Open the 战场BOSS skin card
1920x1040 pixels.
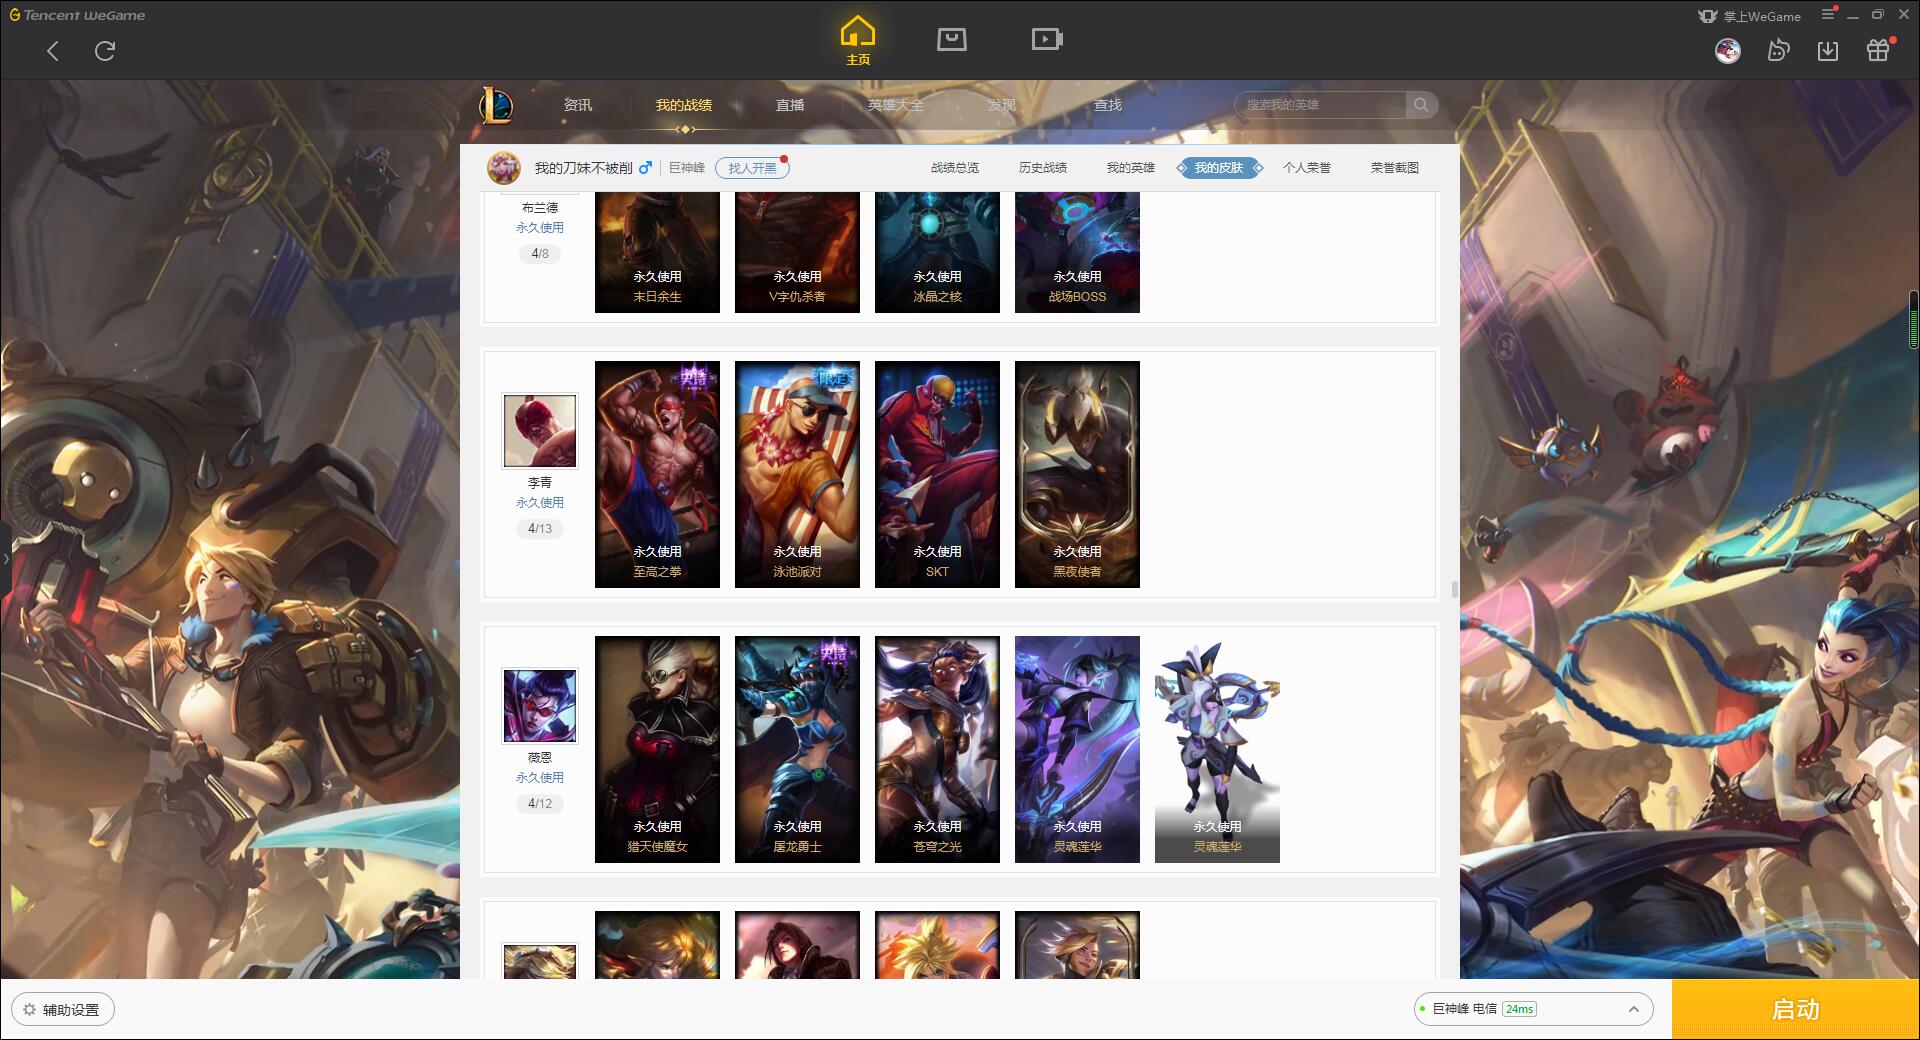1077,252
